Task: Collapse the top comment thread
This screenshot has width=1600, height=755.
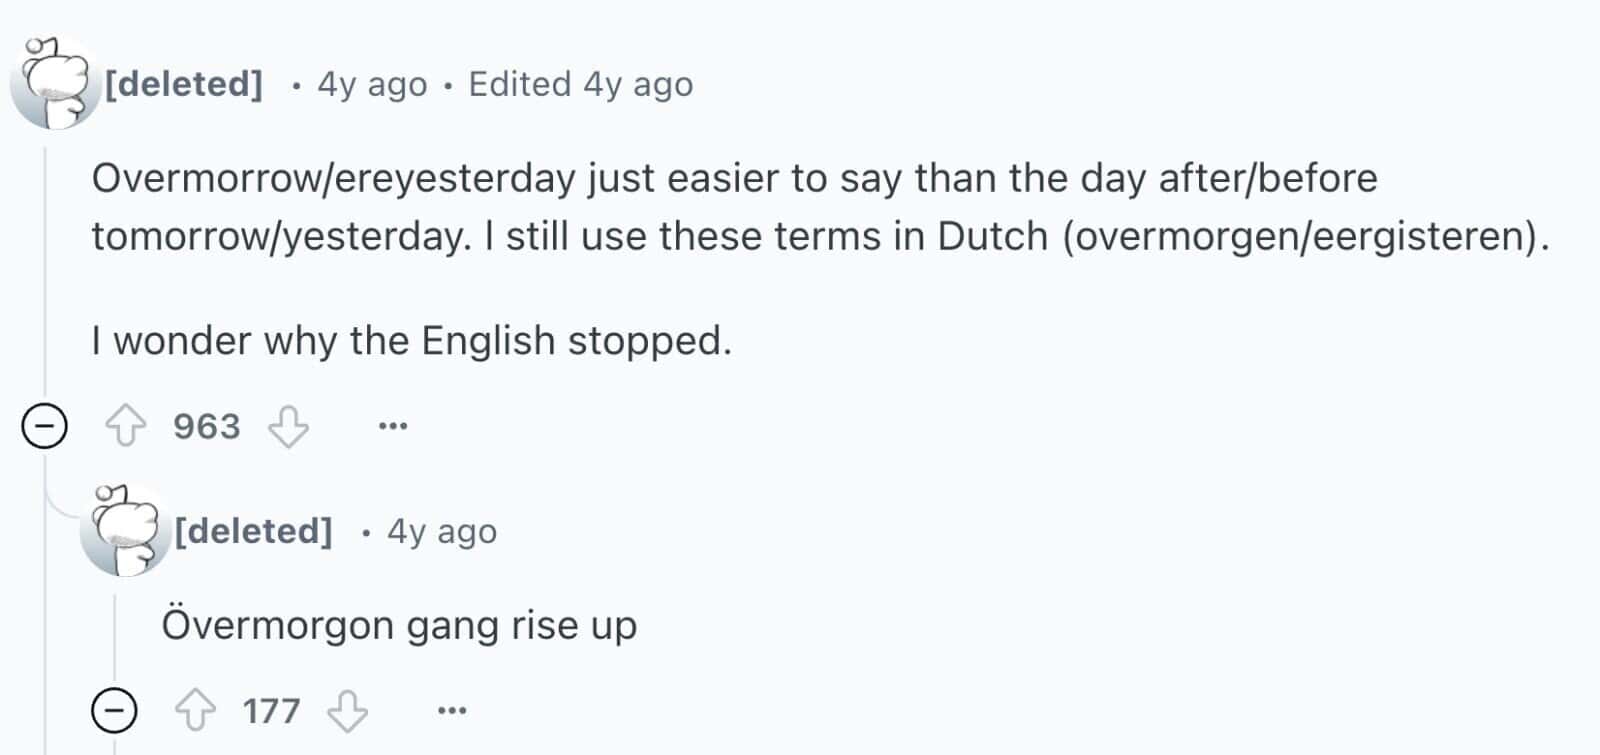Action: pos(45,427)
